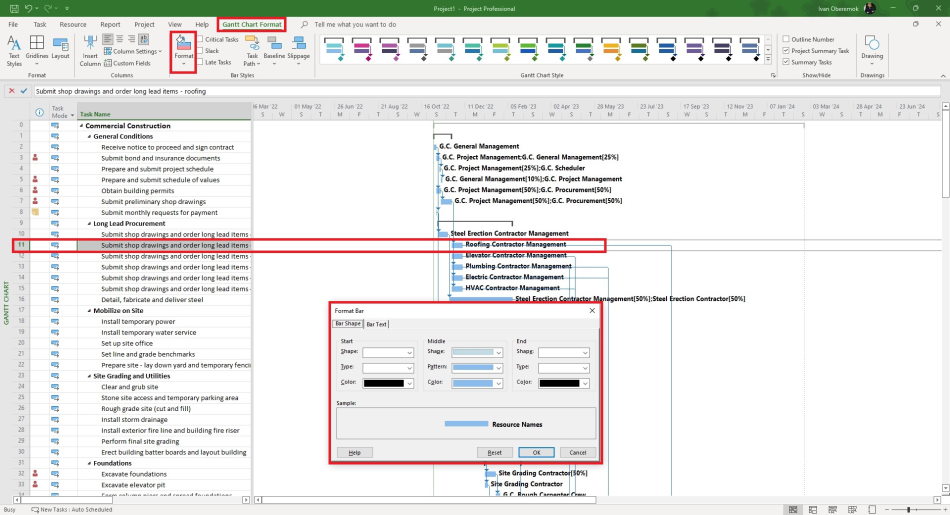Open the Gridlines tool
Screen dimensions: 950x515
(x=36, y=51)
